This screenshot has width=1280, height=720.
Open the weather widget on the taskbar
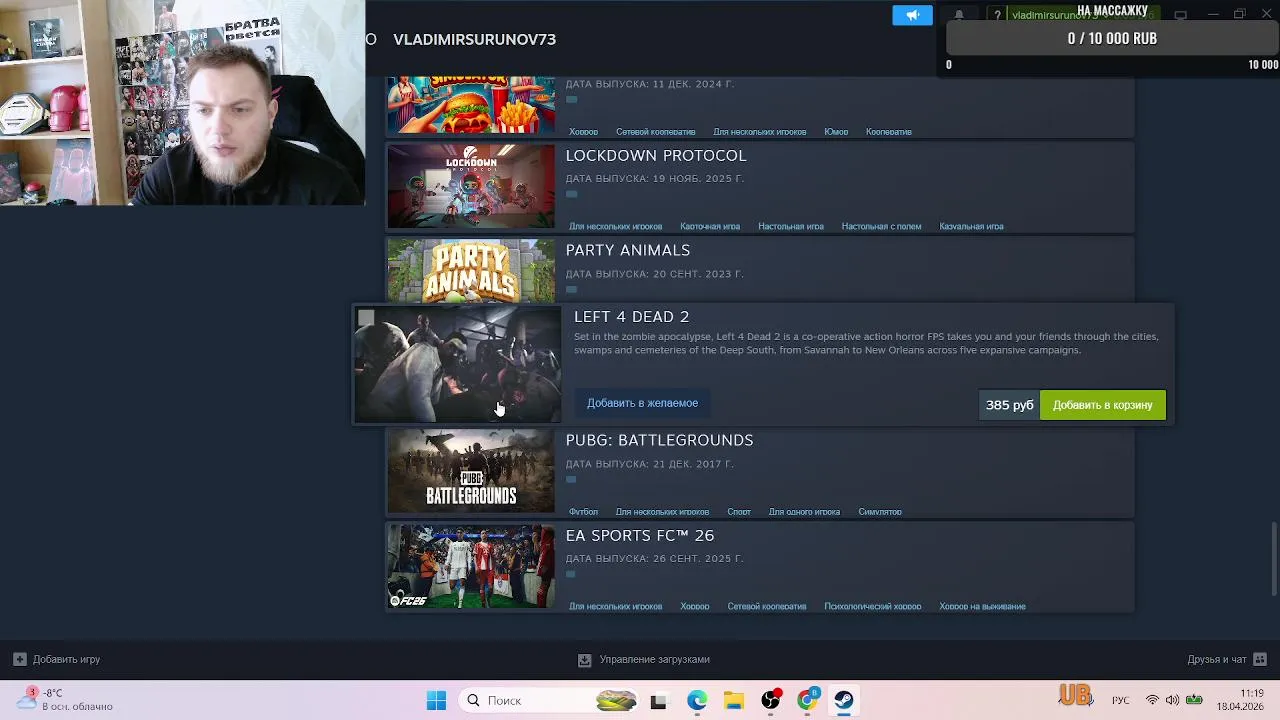(x=65, y=699)
